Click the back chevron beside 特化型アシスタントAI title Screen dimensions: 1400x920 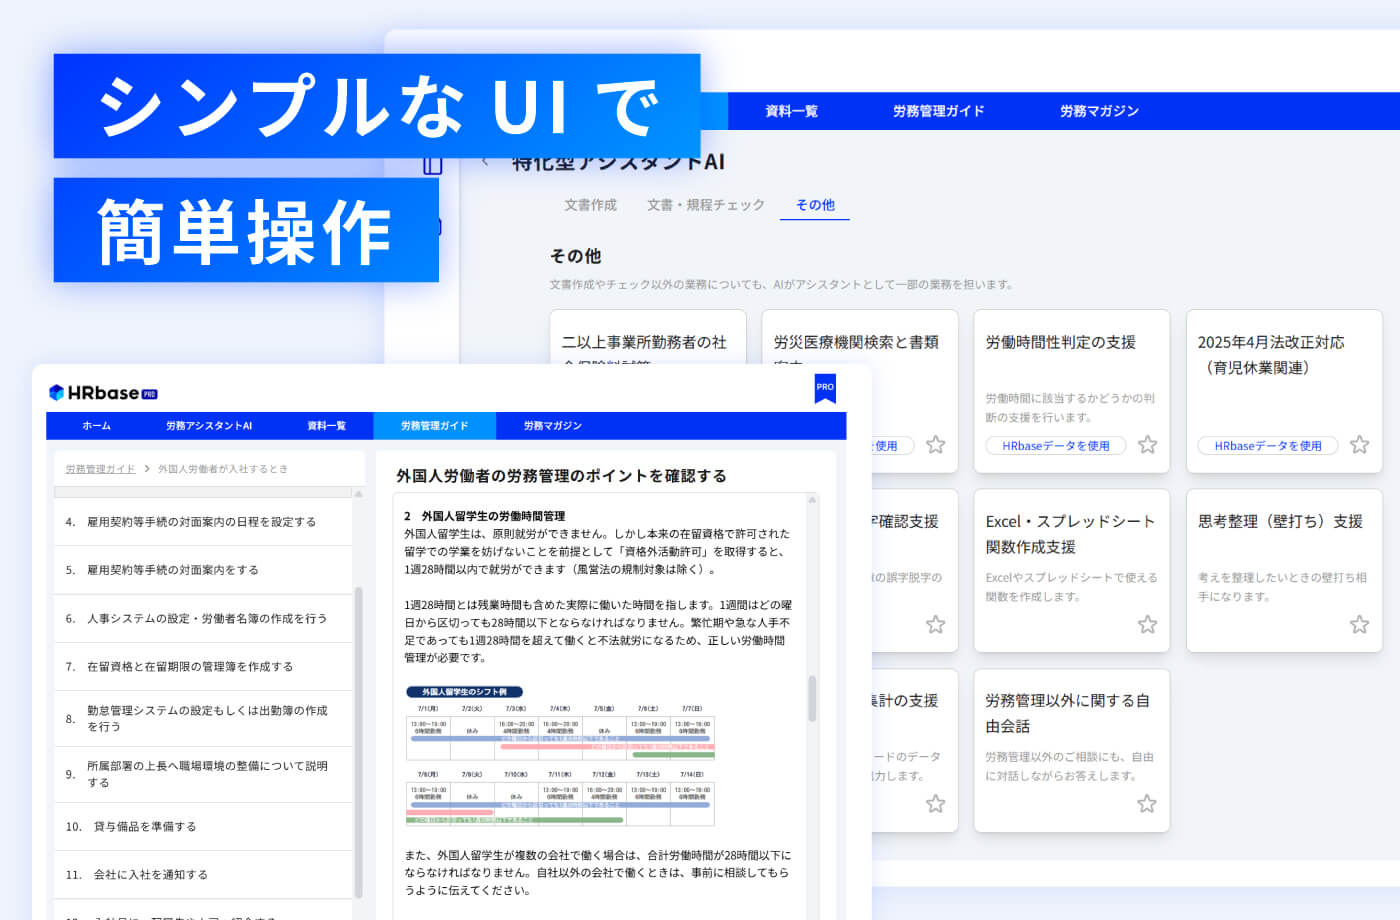pyautogui.click(x=486, y=161)
